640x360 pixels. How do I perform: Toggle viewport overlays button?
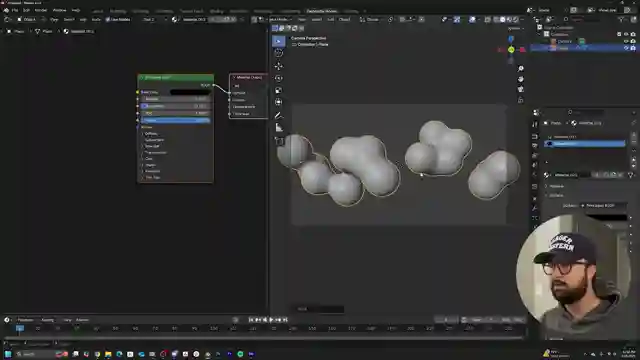click(x=472, y=19)
